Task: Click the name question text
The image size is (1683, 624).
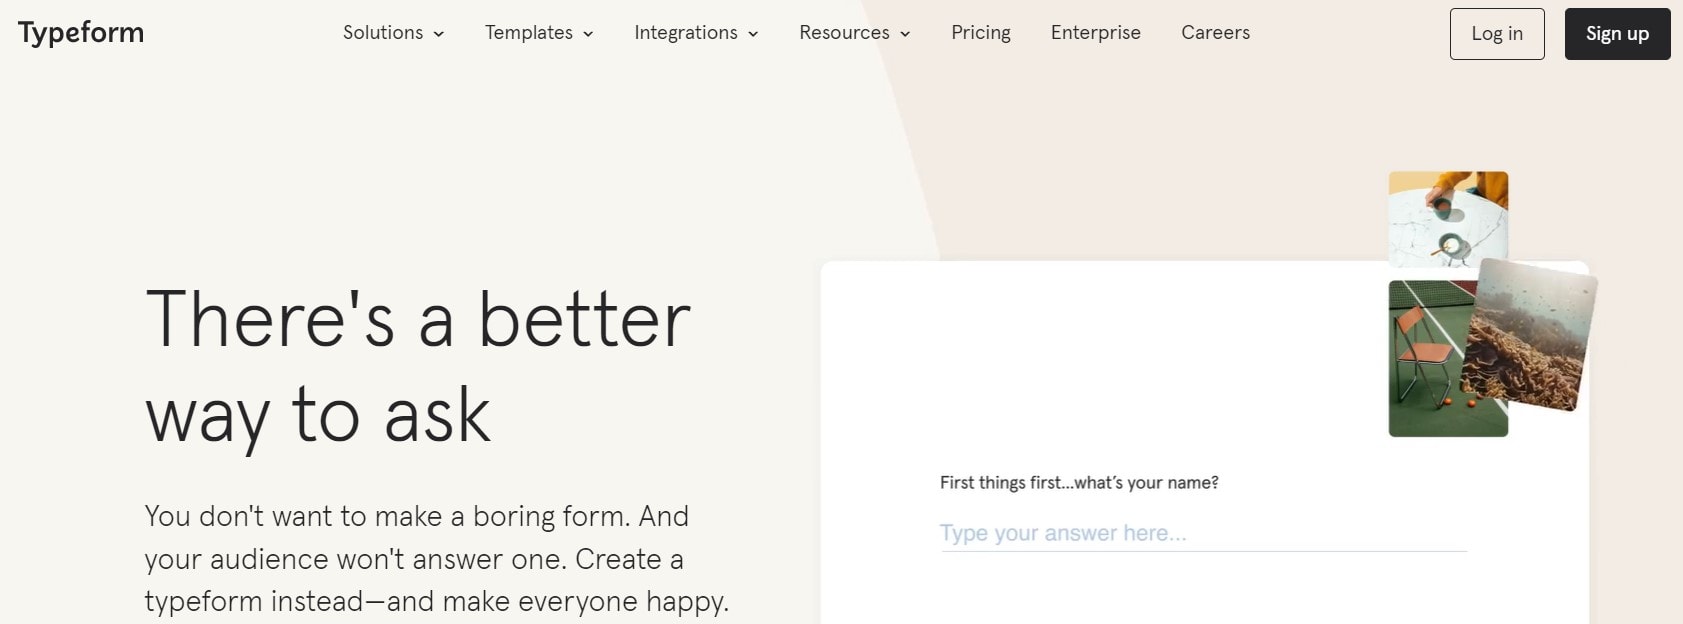Action: (x=1078, y=482)
